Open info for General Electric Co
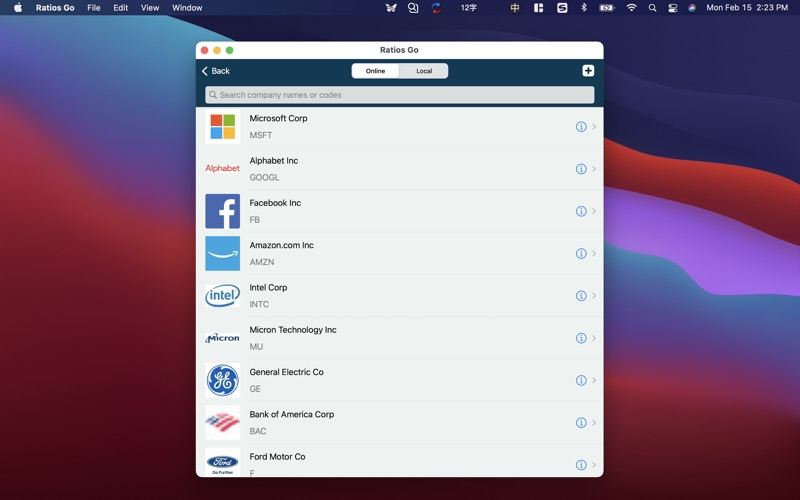Screen dimensions: 800x500 tap(581, 381)
